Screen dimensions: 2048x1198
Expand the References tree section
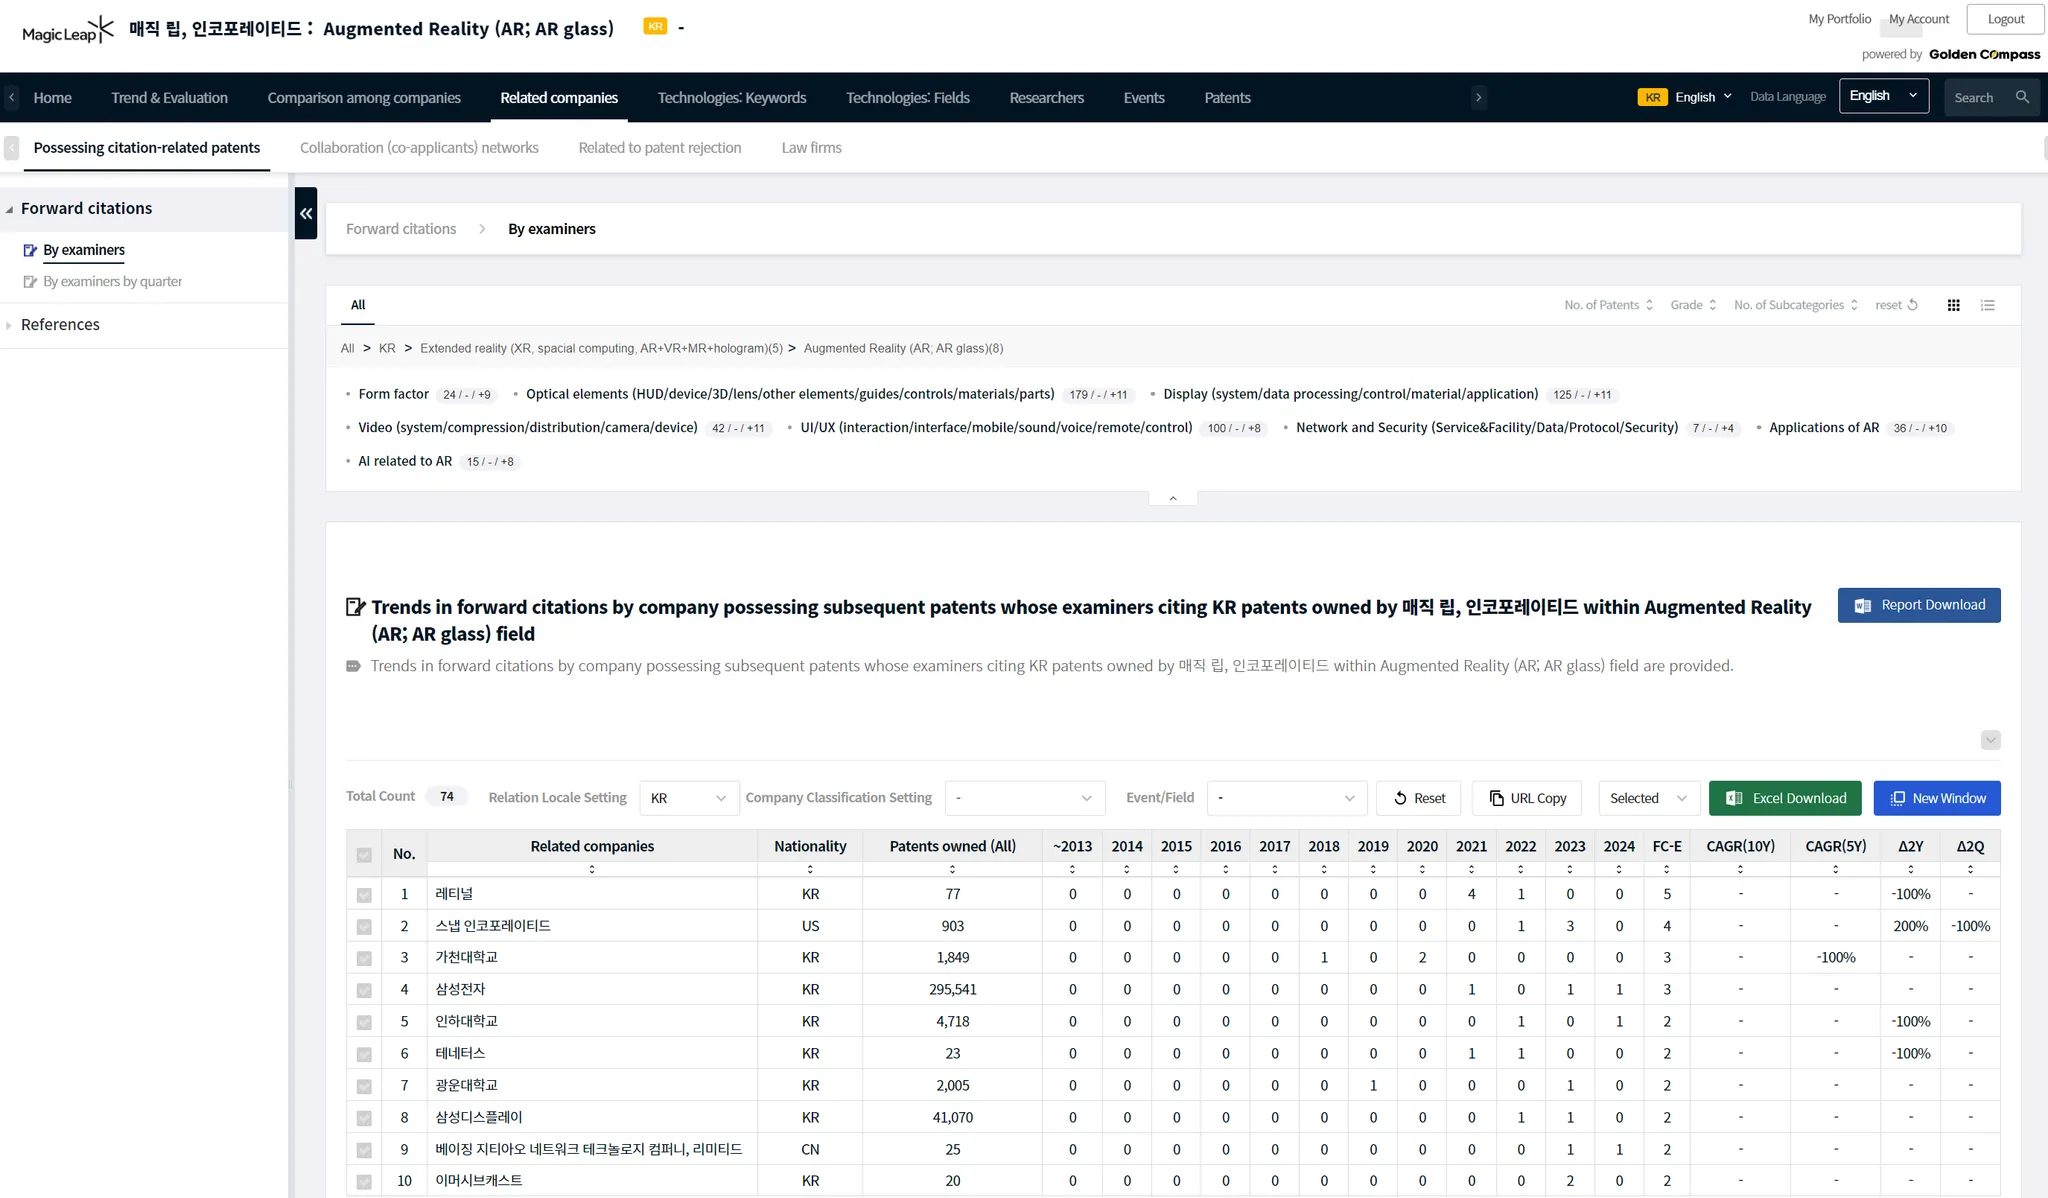click(60, 325)
